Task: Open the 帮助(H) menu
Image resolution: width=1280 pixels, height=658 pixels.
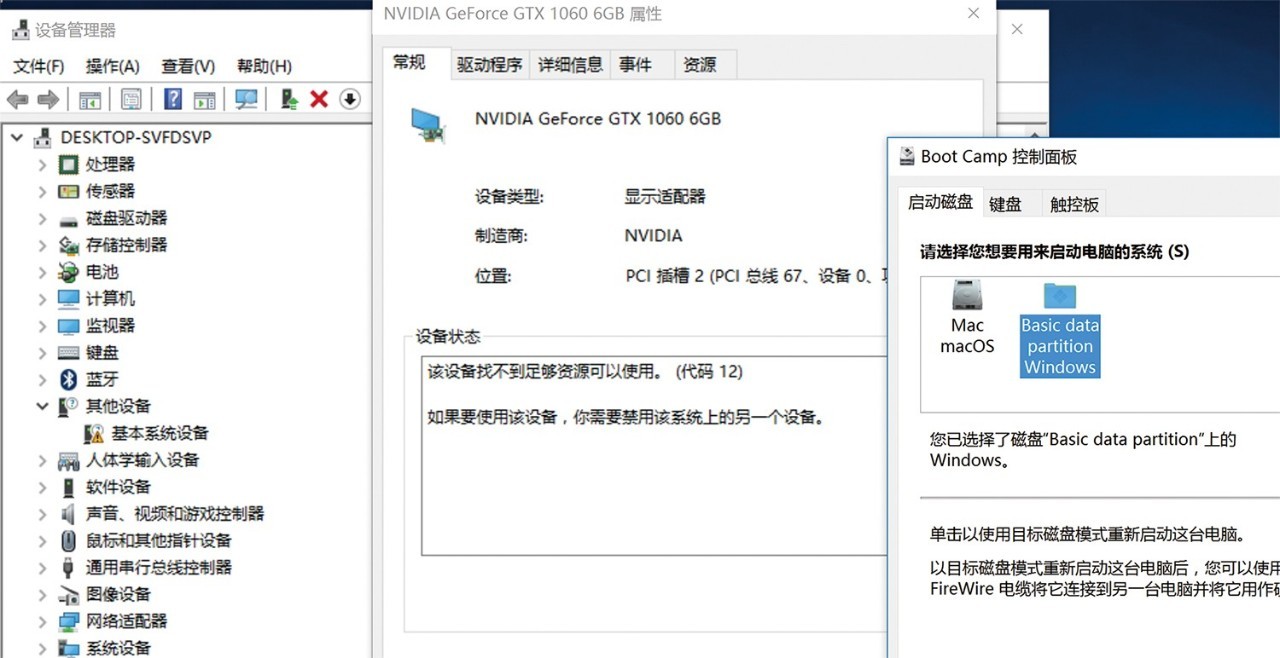Action: click(264, 66)
